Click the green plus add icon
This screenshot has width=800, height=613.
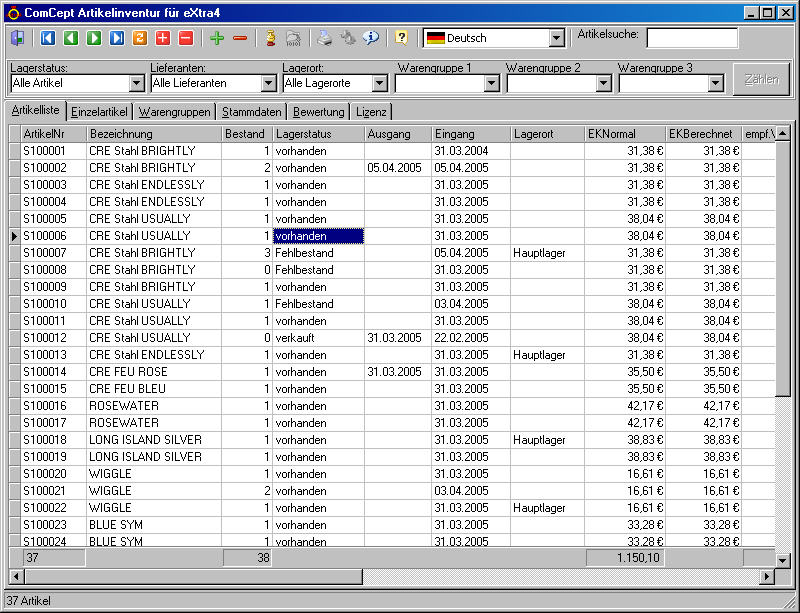coord(217,38)
